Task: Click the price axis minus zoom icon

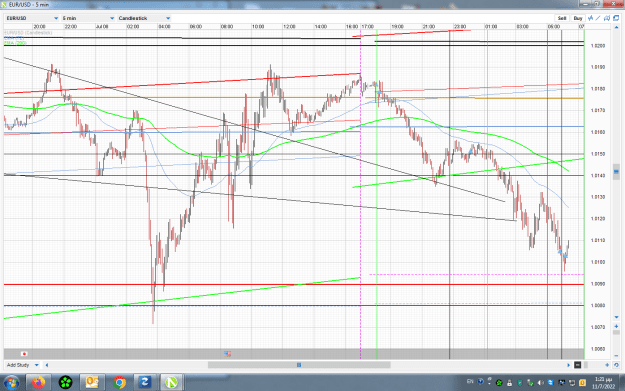Action: [x=616, y=356]
